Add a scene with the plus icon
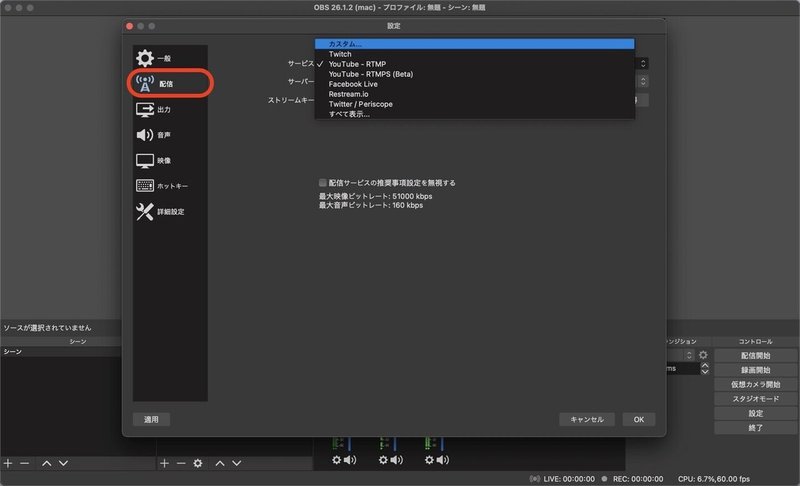This screenshot has height=486, width=800. (8, 463)
